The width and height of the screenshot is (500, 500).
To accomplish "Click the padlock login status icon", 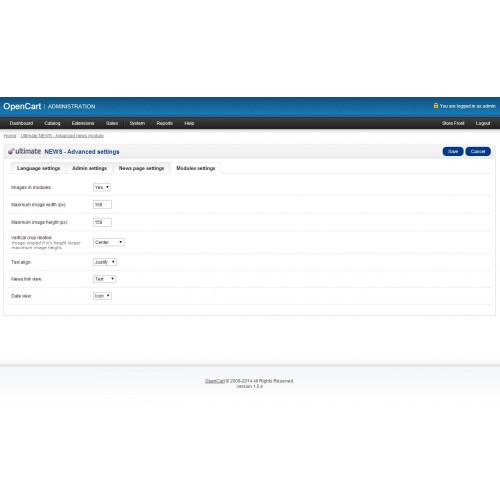I will click(x=436, y=106).
